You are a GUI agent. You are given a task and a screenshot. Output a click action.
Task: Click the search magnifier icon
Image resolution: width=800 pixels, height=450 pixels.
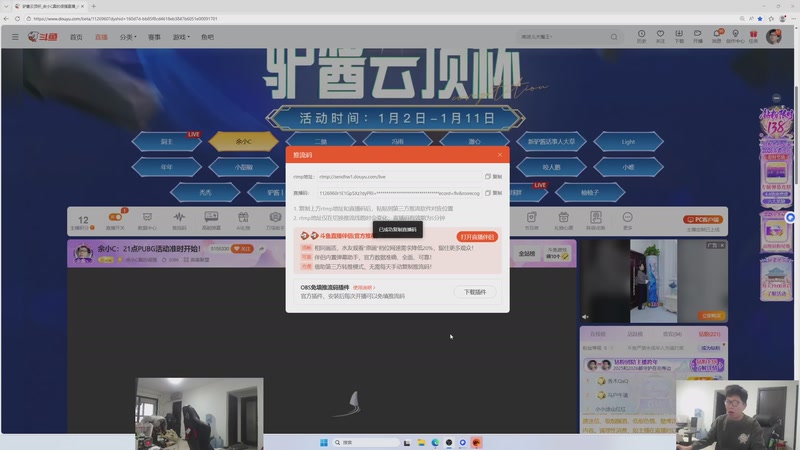(614, 37)
